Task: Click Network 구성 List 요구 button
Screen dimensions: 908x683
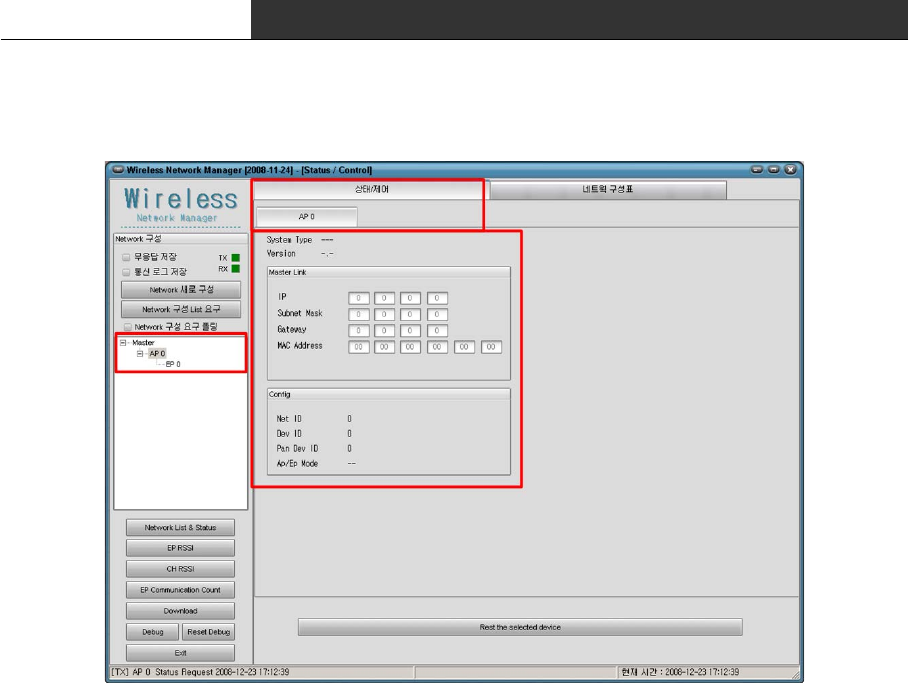Action: (x=181, y=309)
